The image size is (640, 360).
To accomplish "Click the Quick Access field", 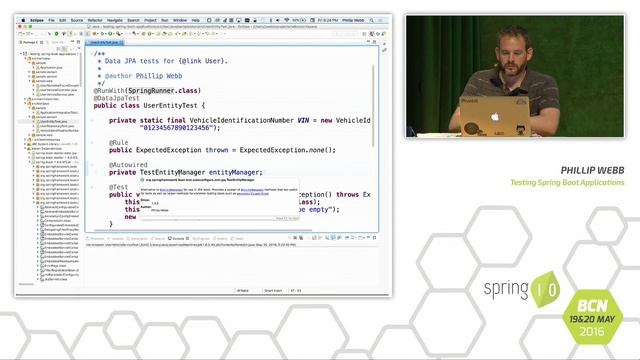I will pos(345,34).
